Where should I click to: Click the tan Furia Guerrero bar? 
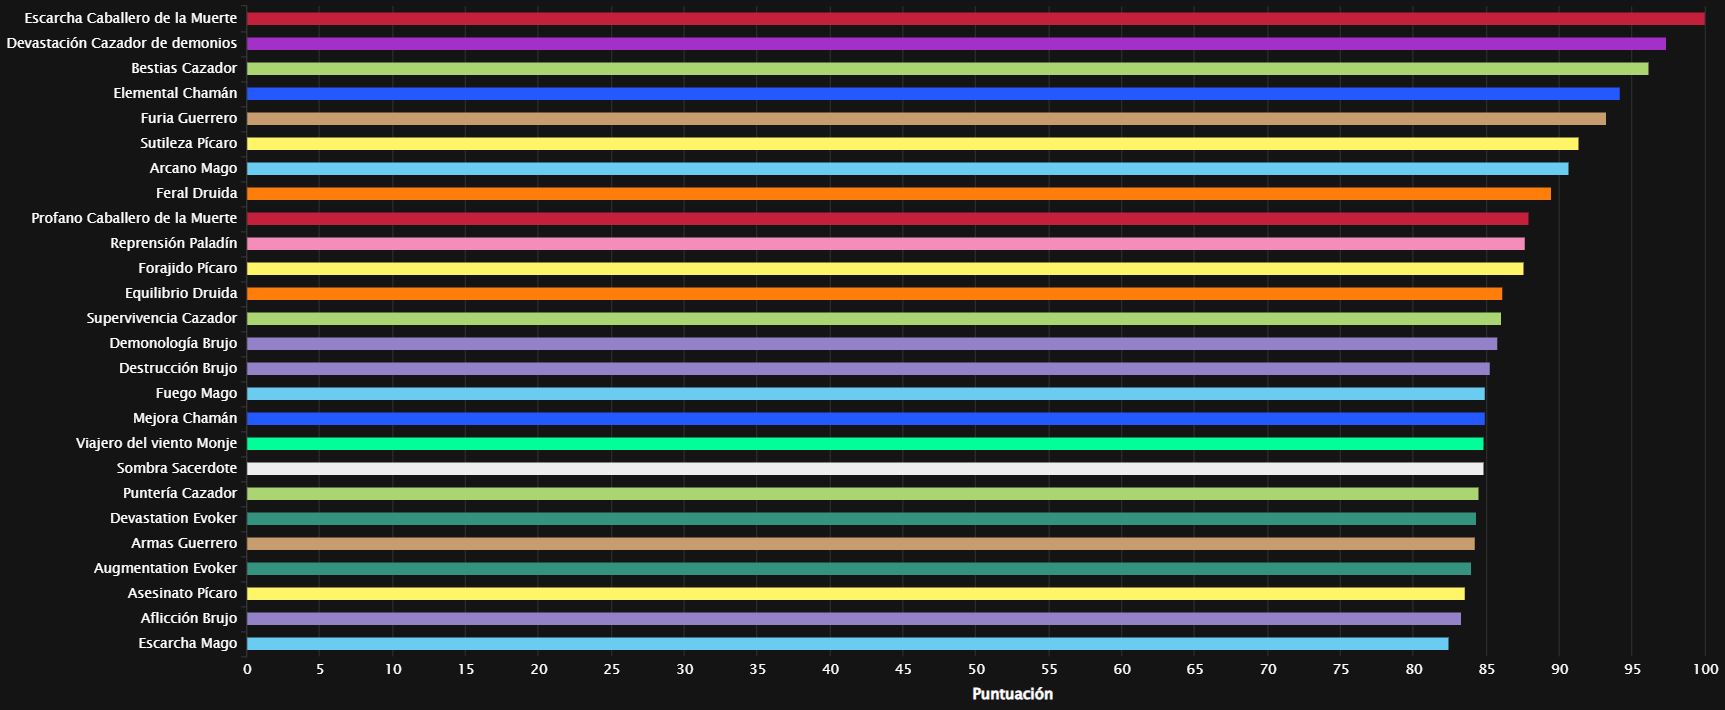[x=926, y=119]
